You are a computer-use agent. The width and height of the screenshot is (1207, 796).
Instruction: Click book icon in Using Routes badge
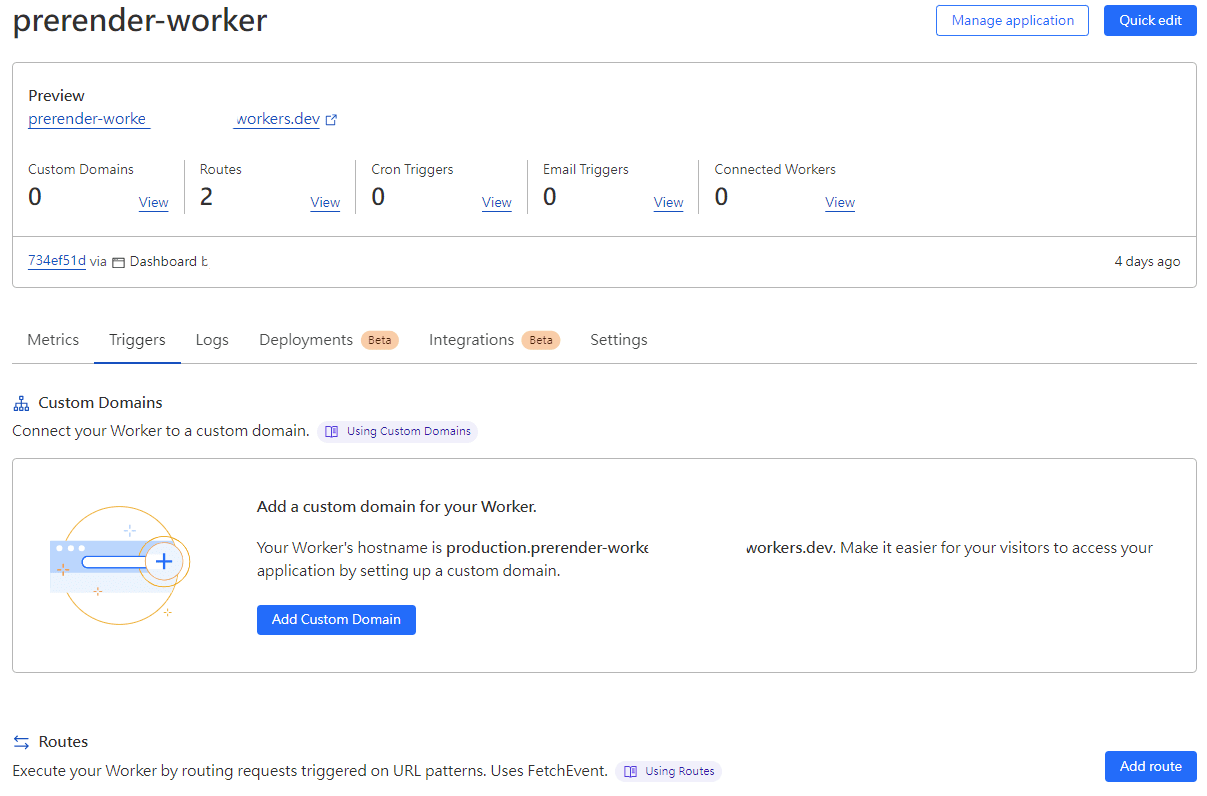pos(630,771)
